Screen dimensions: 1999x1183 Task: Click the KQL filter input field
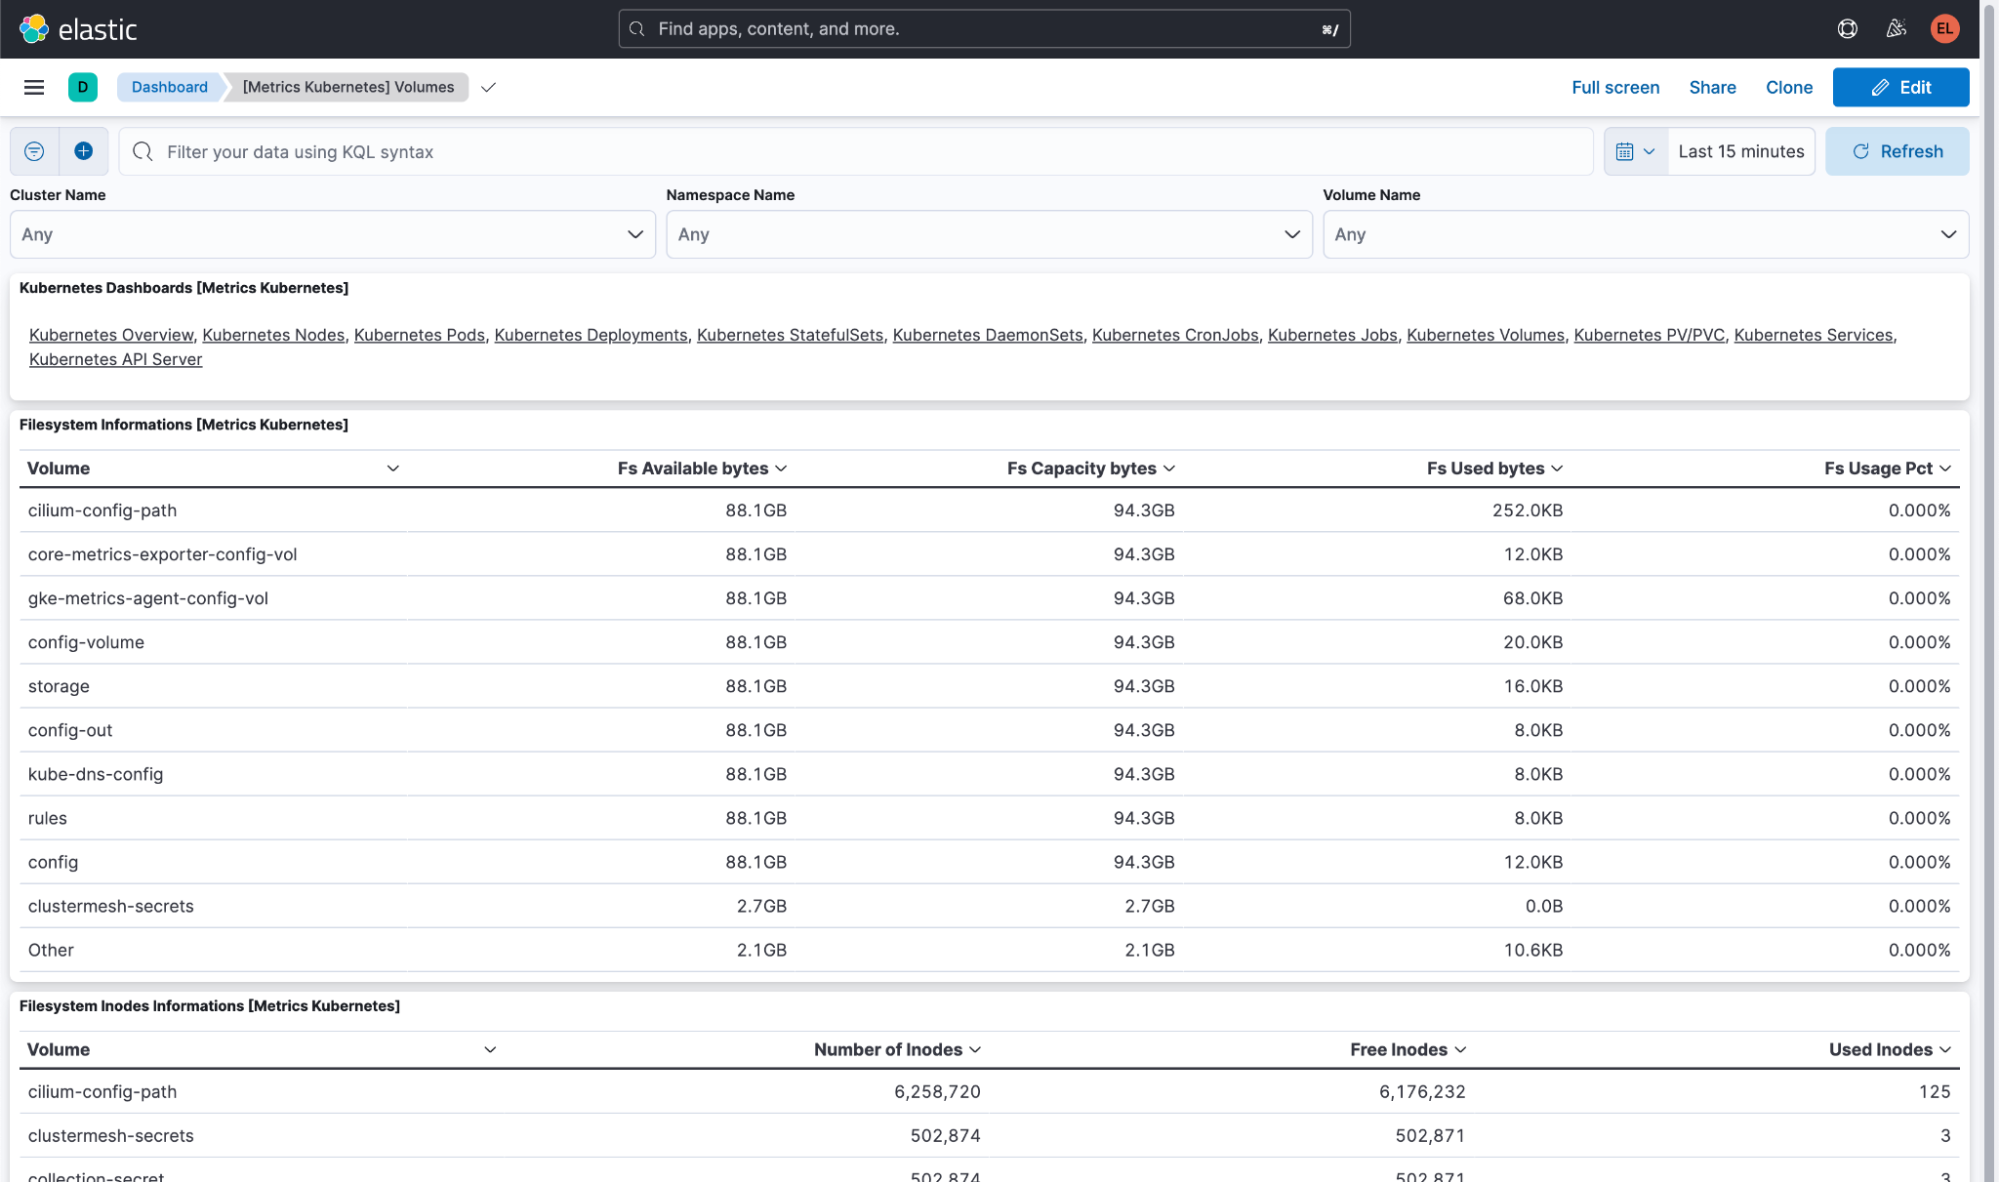point(860,151)
